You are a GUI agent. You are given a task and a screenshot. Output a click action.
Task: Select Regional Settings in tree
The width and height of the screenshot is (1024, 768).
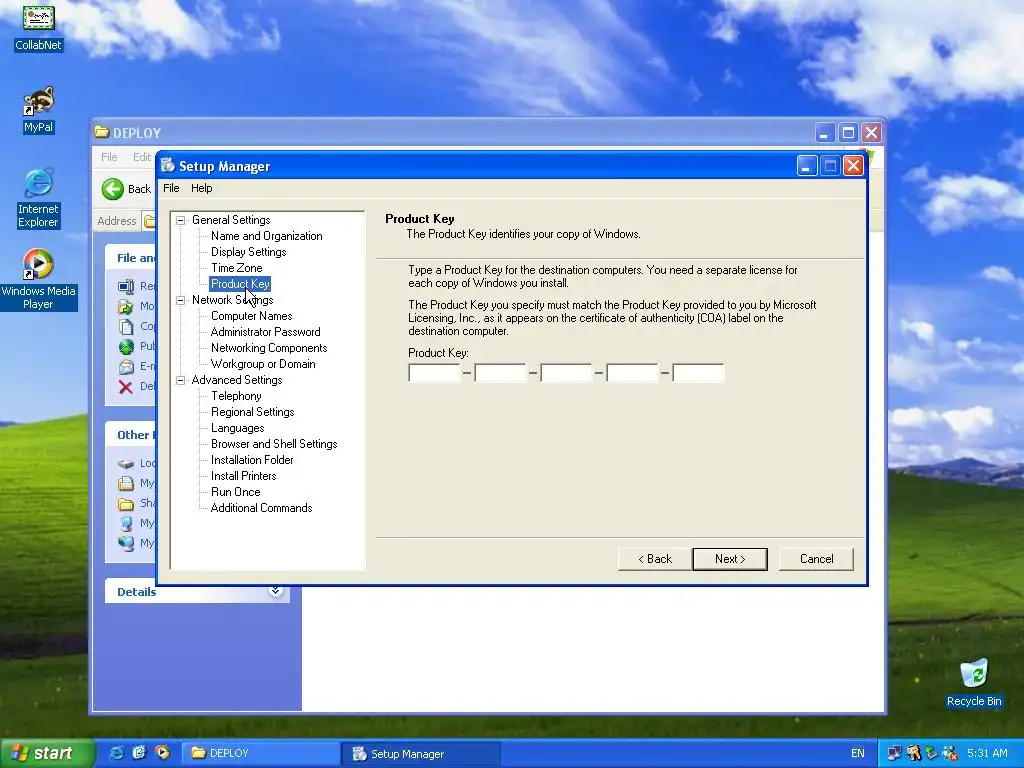[x=252, y=412]
